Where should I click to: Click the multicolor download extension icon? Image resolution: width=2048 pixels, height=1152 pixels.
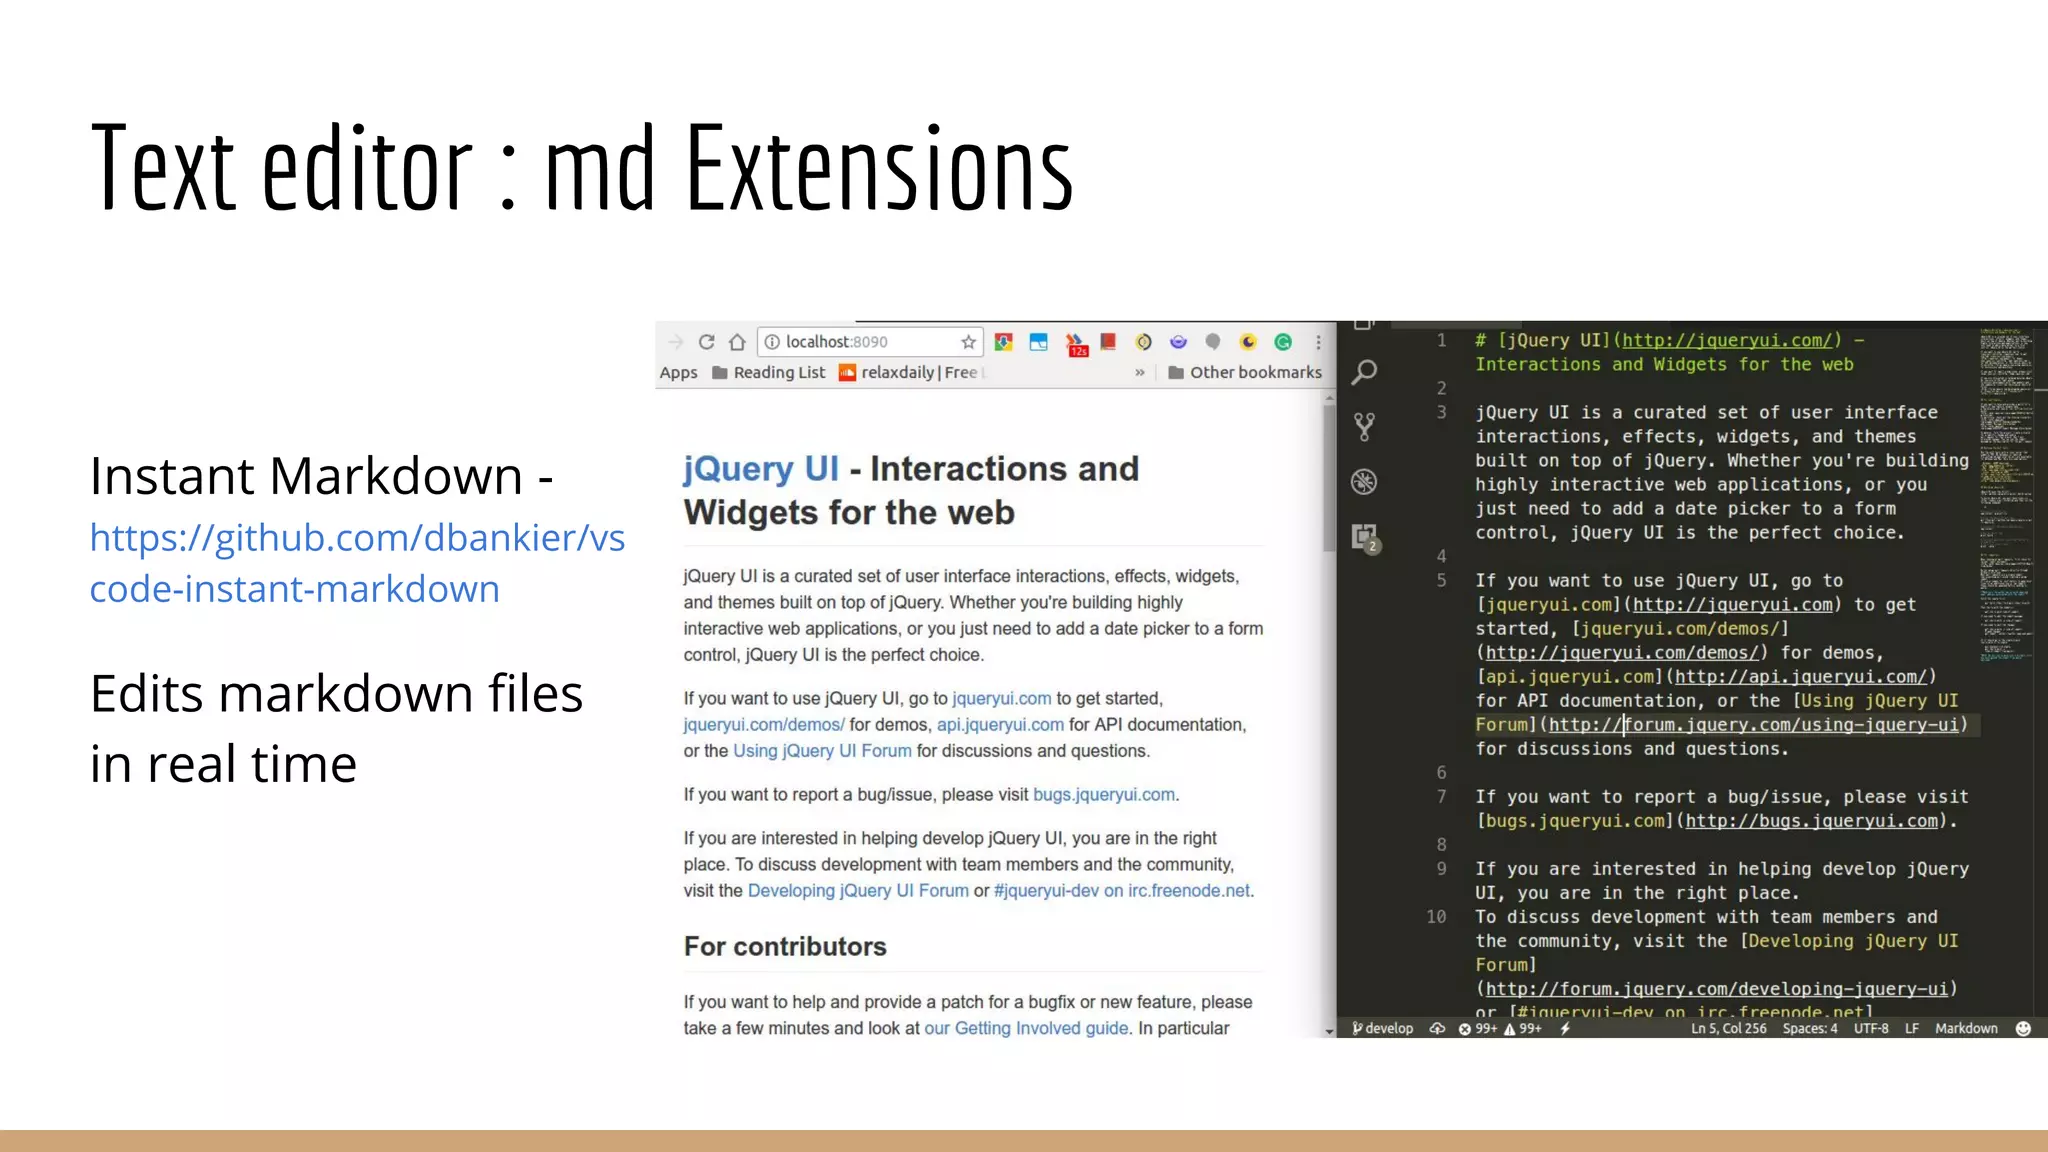tap(1004, 342)
